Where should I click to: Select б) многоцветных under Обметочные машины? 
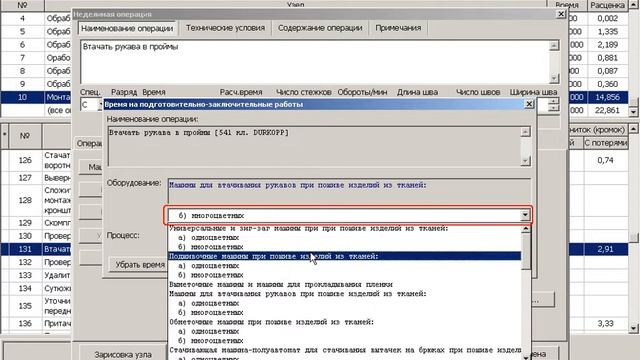point(344,341)
